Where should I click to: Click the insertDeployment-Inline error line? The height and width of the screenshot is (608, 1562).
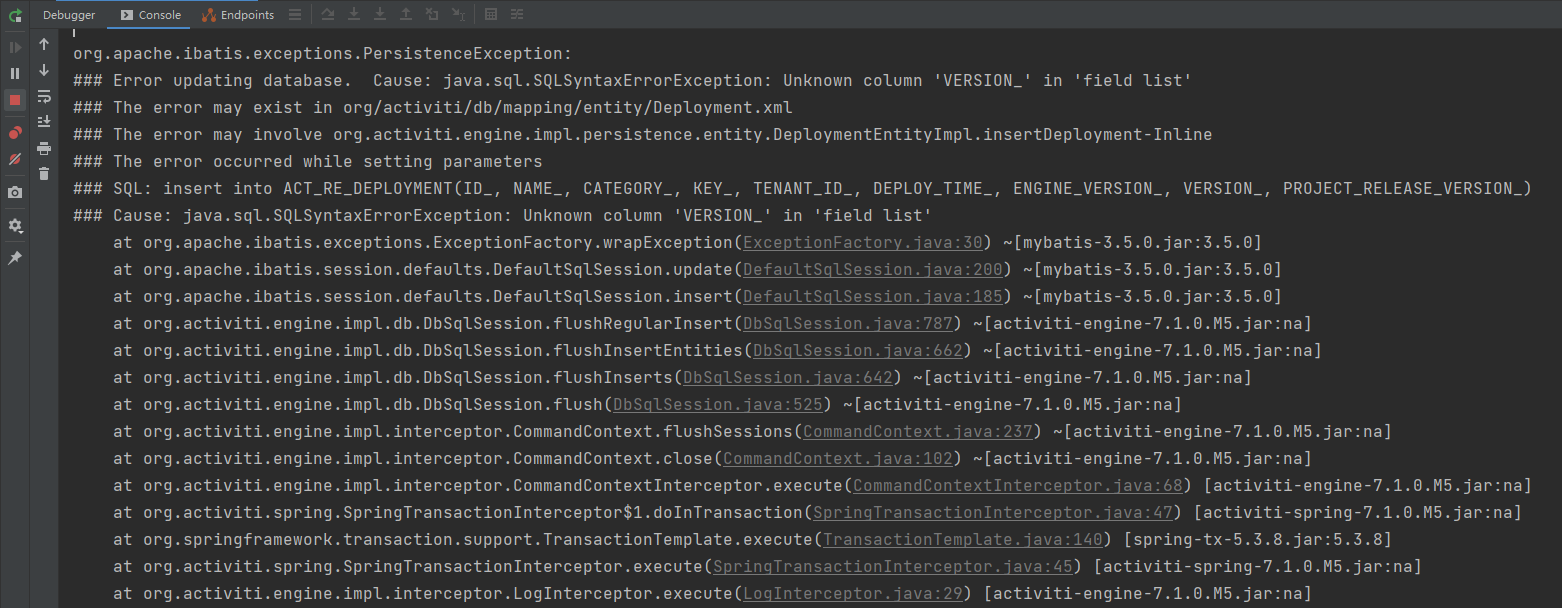pyautogui.click(x=642, y=135)
